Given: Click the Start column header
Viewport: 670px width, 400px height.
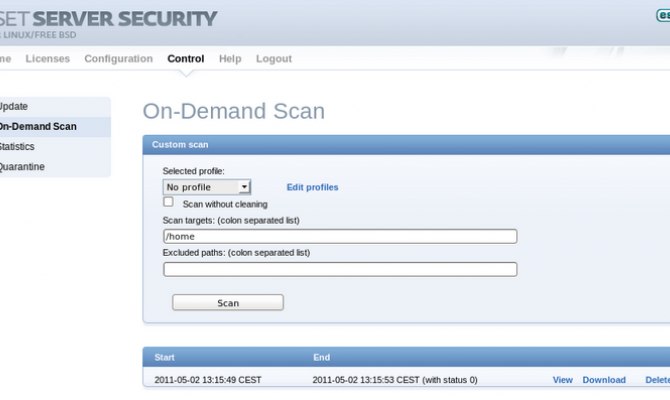Looking at the screenshot, I should tap(165, 357).
